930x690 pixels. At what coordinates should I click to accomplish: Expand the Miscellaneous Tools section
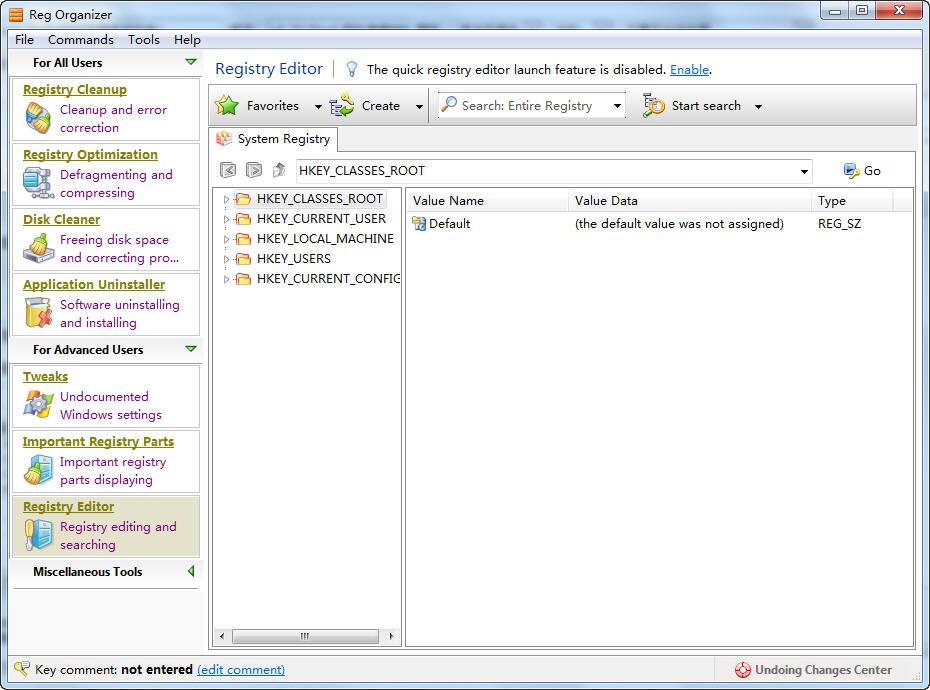pyautogui.click(x=190, y=572)
